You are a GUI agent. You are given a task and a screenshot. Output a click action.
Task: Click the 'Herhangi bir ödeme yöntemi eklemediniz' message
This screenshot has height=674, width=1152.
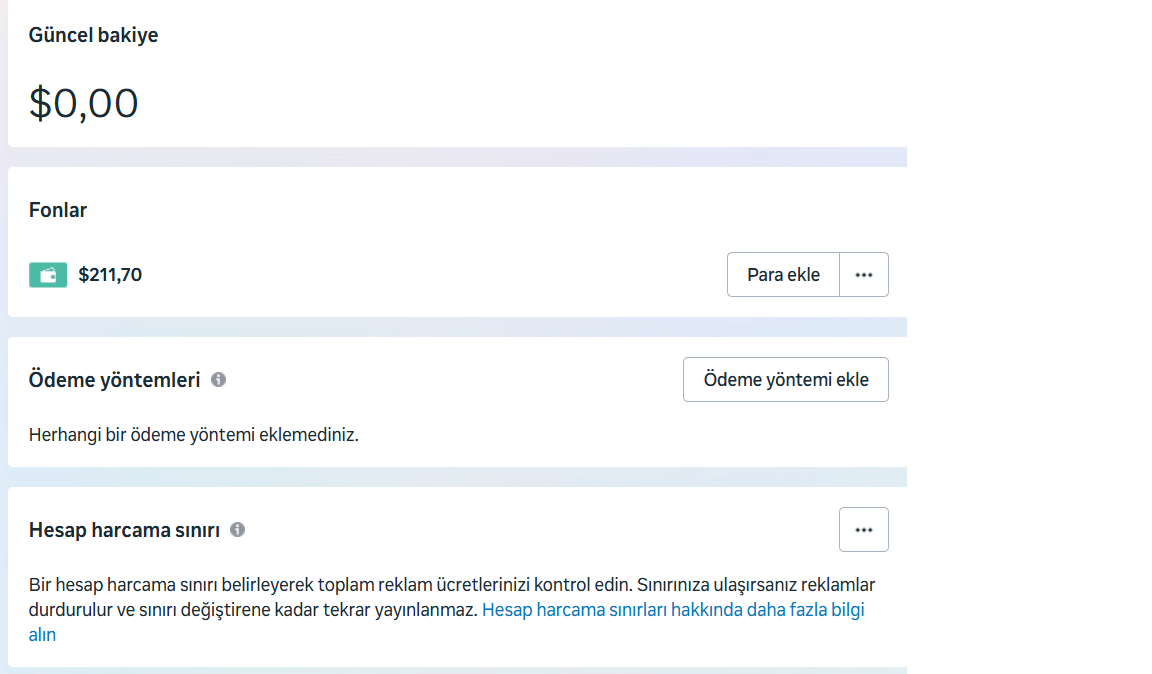coord(193,436)
